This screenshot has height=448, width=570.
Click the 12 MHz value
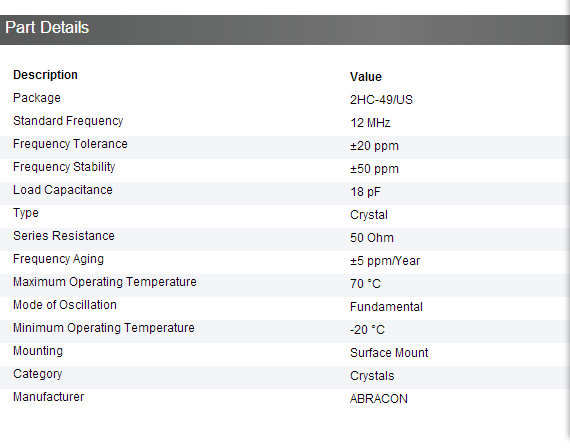coord(370,123)
